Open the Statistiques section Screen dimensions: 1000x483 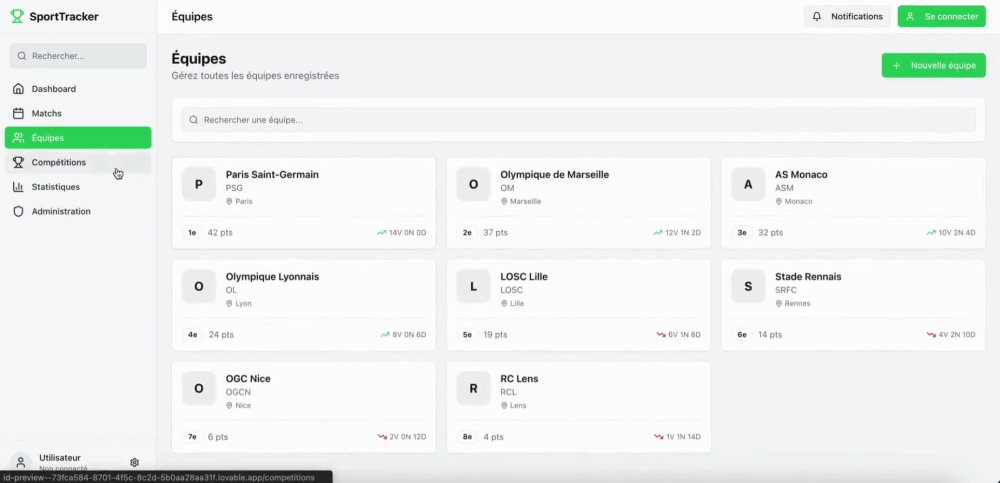coord(78,186)
